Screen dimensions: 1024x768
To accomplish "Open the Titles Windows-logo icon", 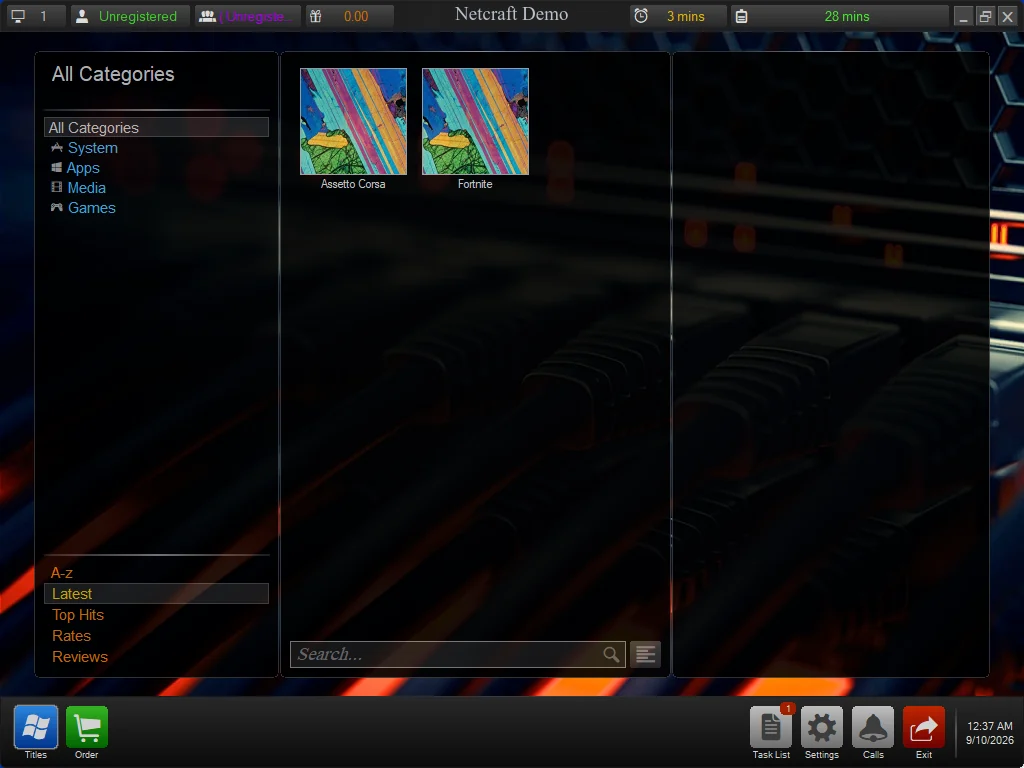I will point(36,726).
